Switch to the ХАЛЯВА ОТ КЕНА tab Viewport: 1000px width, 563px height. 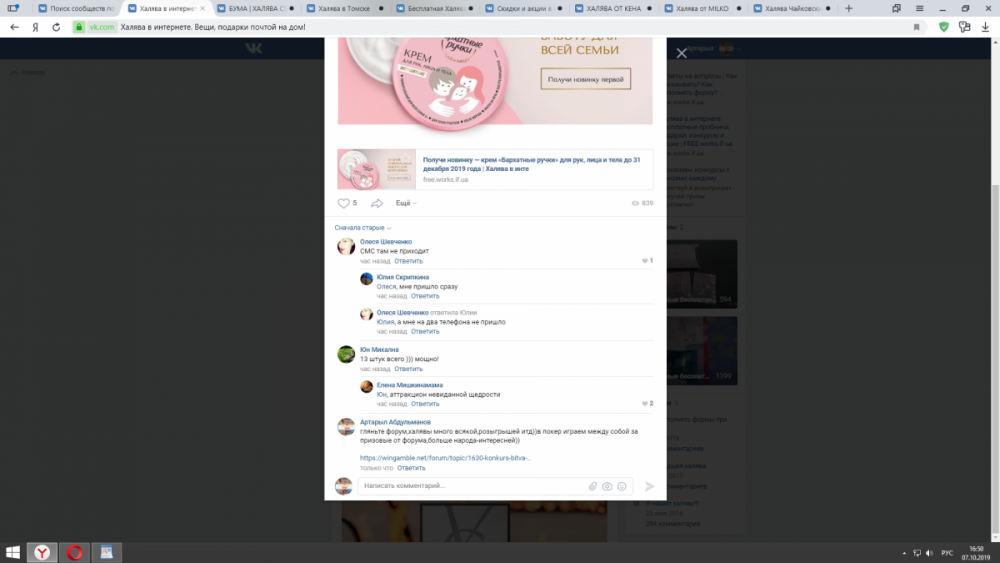pyautogui.click(x=612, y=8)
